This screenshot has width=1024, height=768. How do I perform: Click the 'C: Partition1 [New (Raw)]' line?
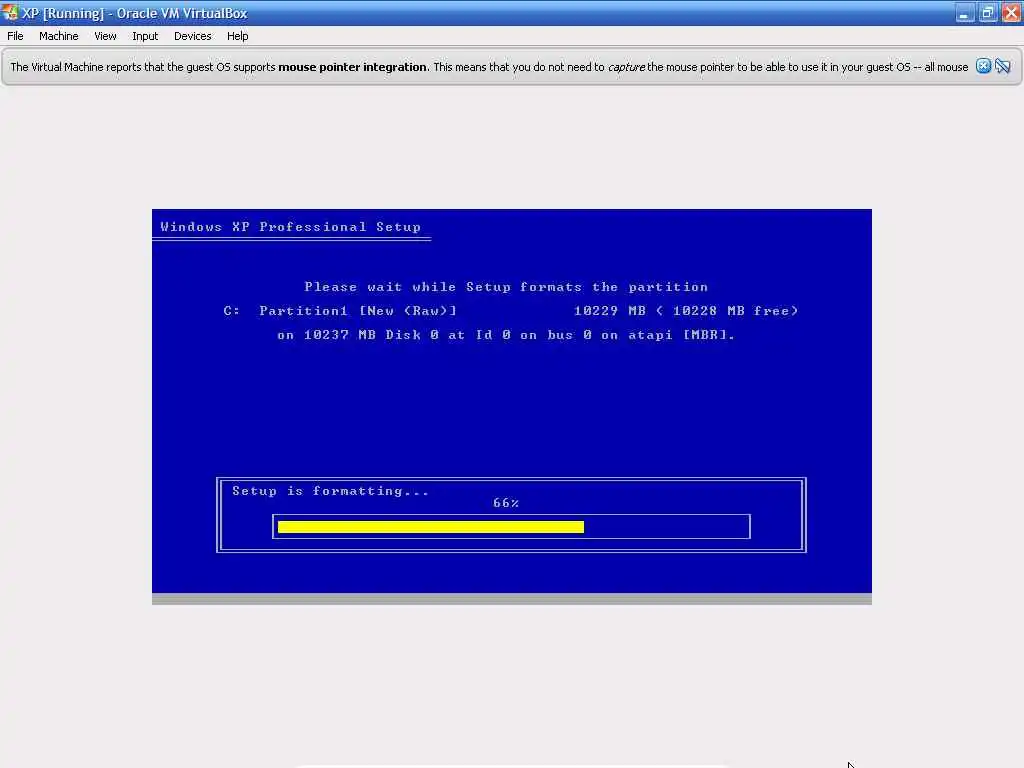(x=511, y=311)
